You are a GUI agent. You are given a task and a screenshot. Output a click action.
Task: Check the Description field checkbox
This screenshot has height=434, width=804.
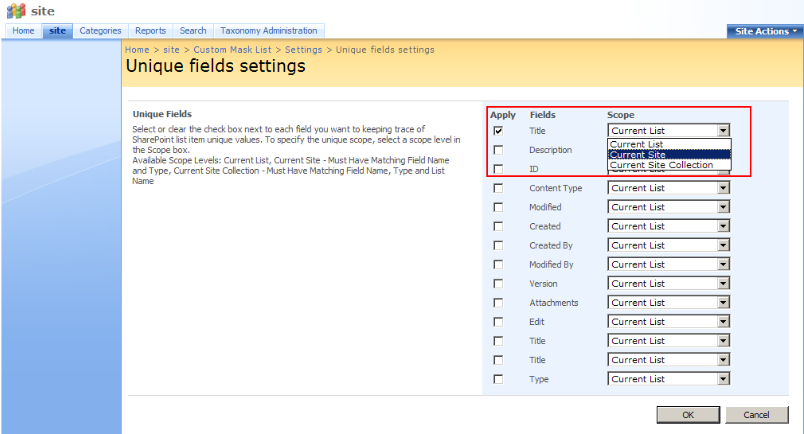(x=498, y=150)
